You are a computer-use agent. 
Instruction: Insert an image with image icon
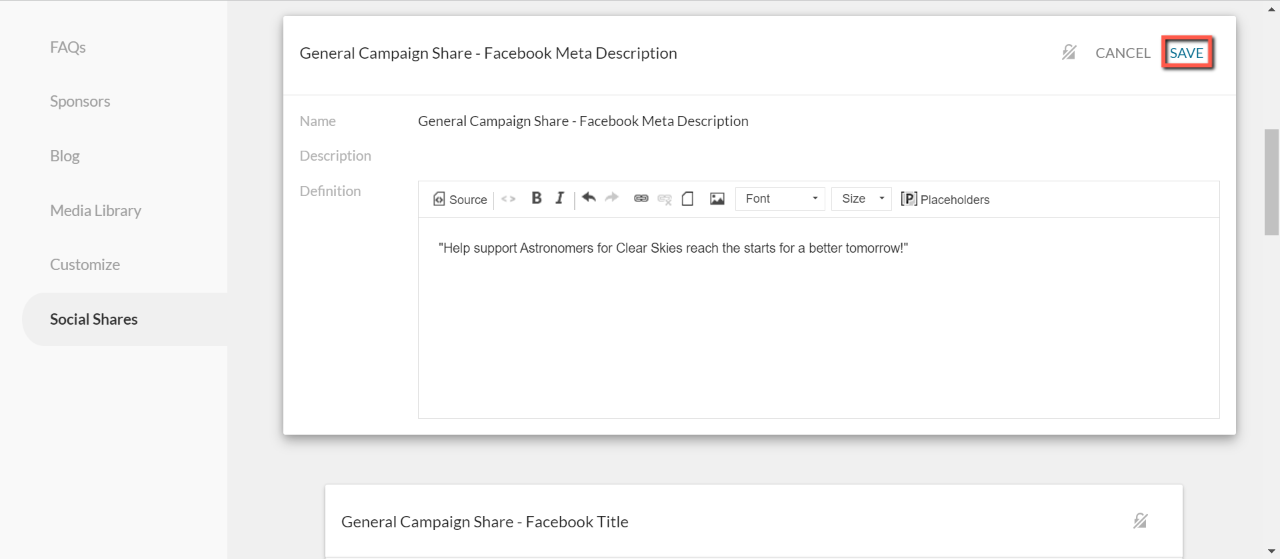[x=717, y=199]
